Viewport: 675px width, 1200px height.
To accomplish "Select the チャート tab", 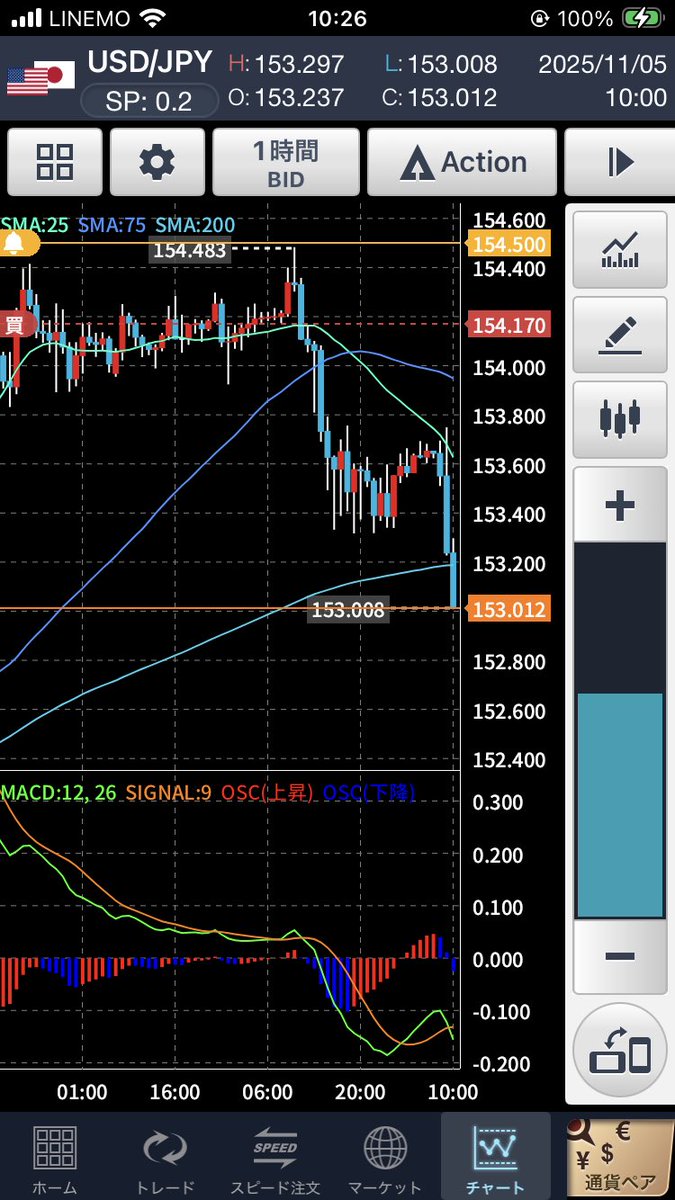I will tap(495, 1156).
